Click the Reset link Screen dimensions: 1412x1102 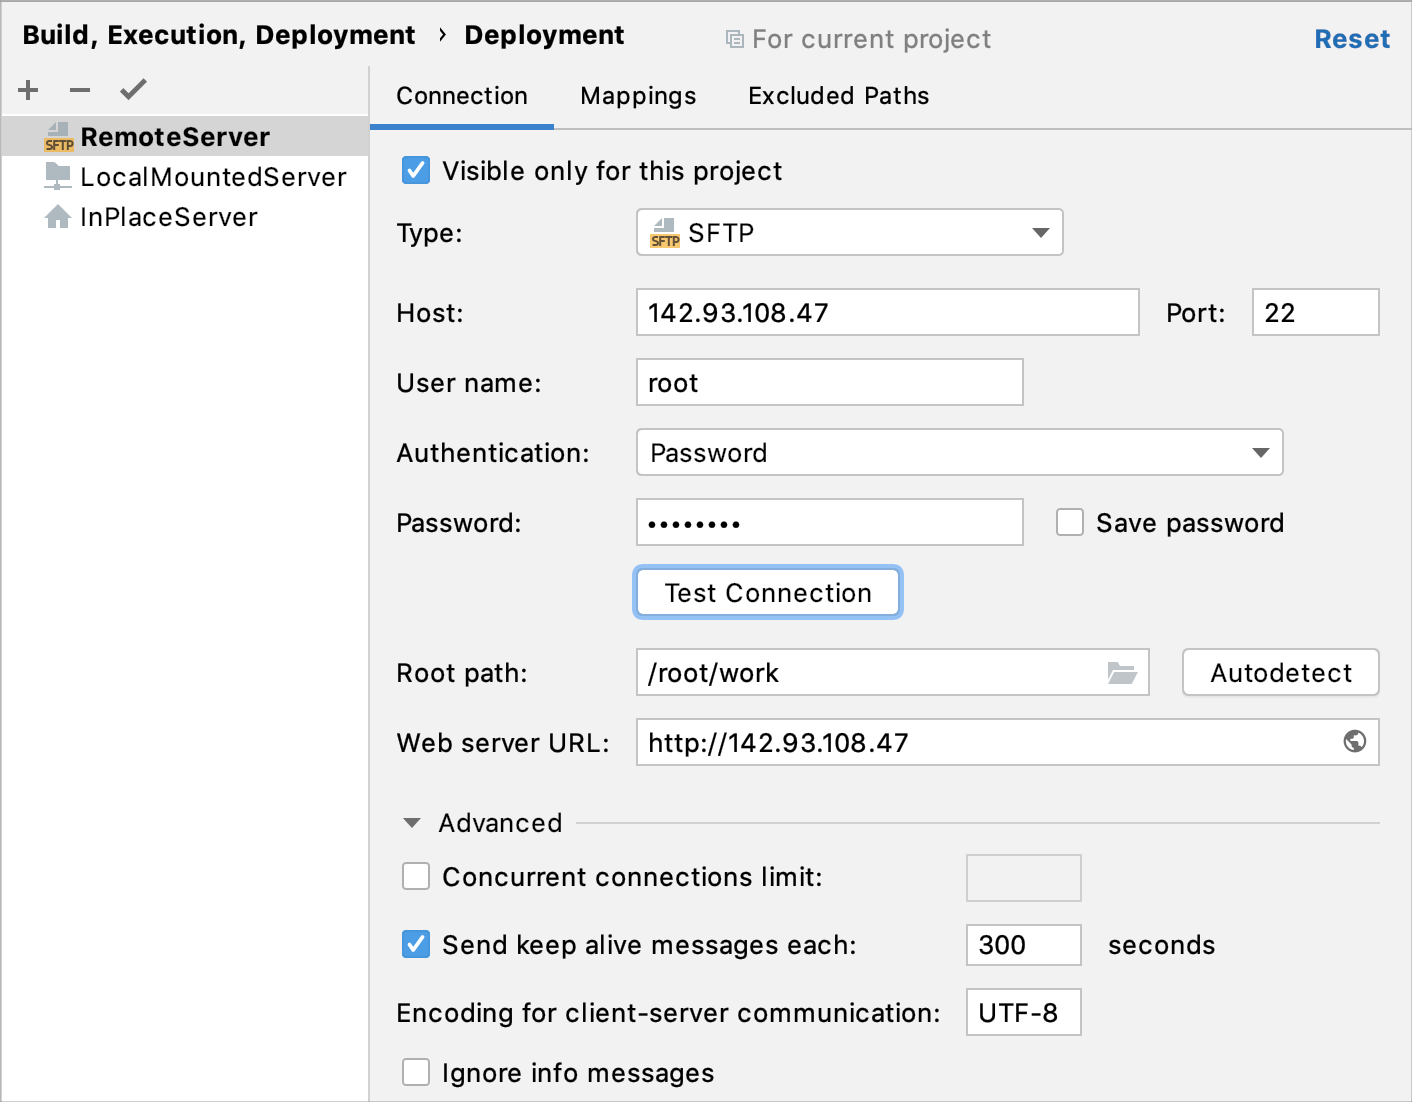pos(1351,39)
